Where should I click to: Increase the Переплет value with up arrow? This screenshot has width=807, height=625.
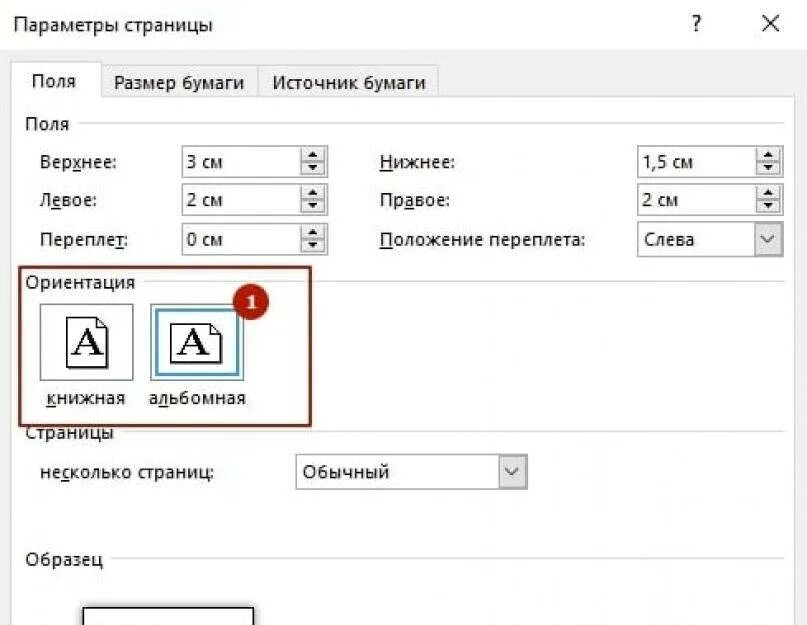313,232
